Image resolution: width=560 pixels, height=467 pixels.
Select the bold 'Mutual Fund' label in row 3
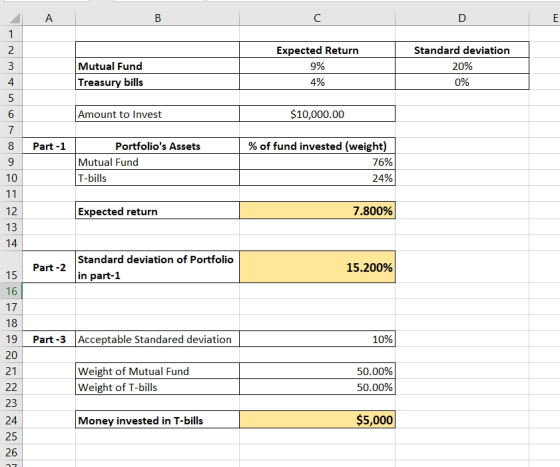[x=158, y=66]
